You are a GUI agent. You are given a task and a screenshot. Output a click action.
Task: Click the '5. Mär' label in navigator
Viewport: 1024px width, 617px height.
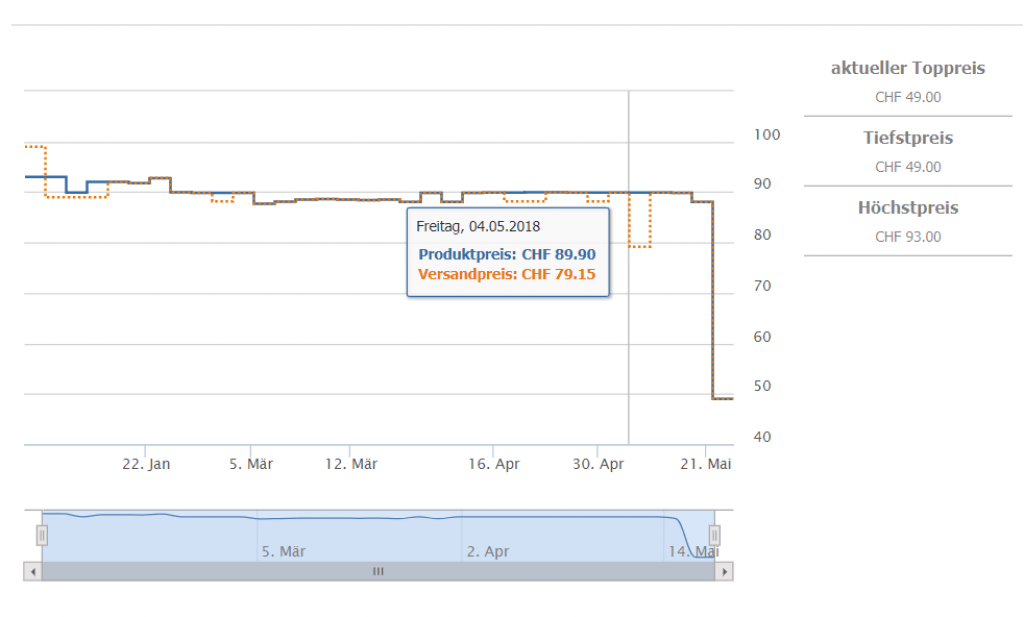283,552
